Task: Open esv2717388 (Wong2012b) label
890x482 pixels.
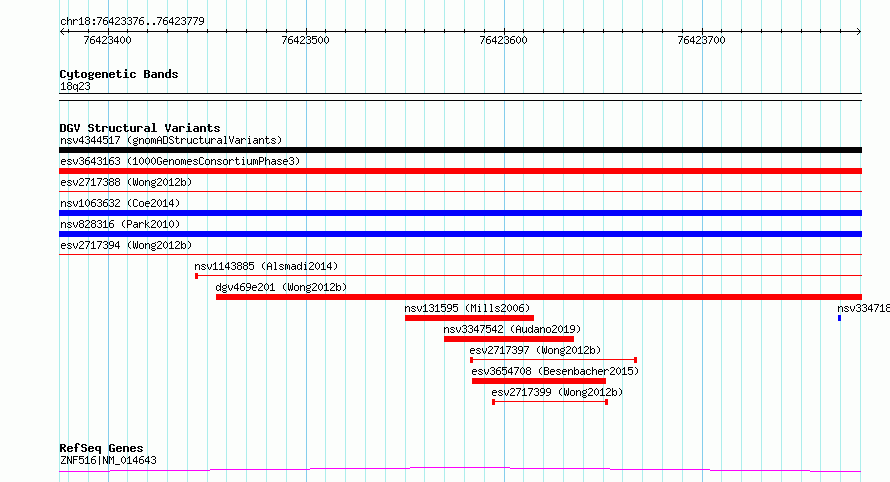Action: pyautogui.click(x=126, y=182)
